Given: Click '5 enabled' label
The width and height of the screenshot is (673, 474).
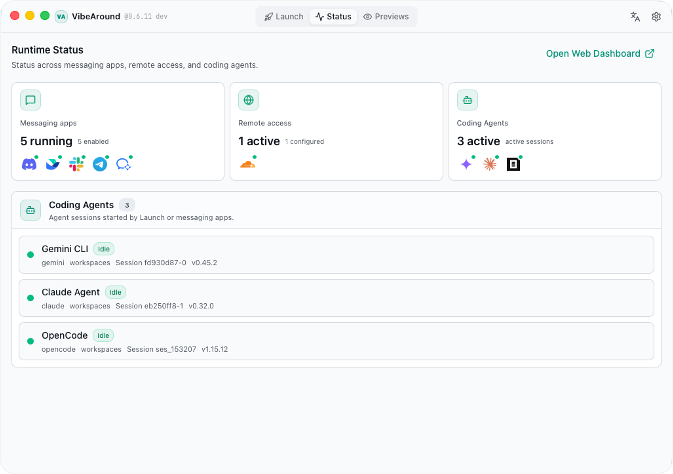Looking at the screenshot, I should (x=93, y=142).
